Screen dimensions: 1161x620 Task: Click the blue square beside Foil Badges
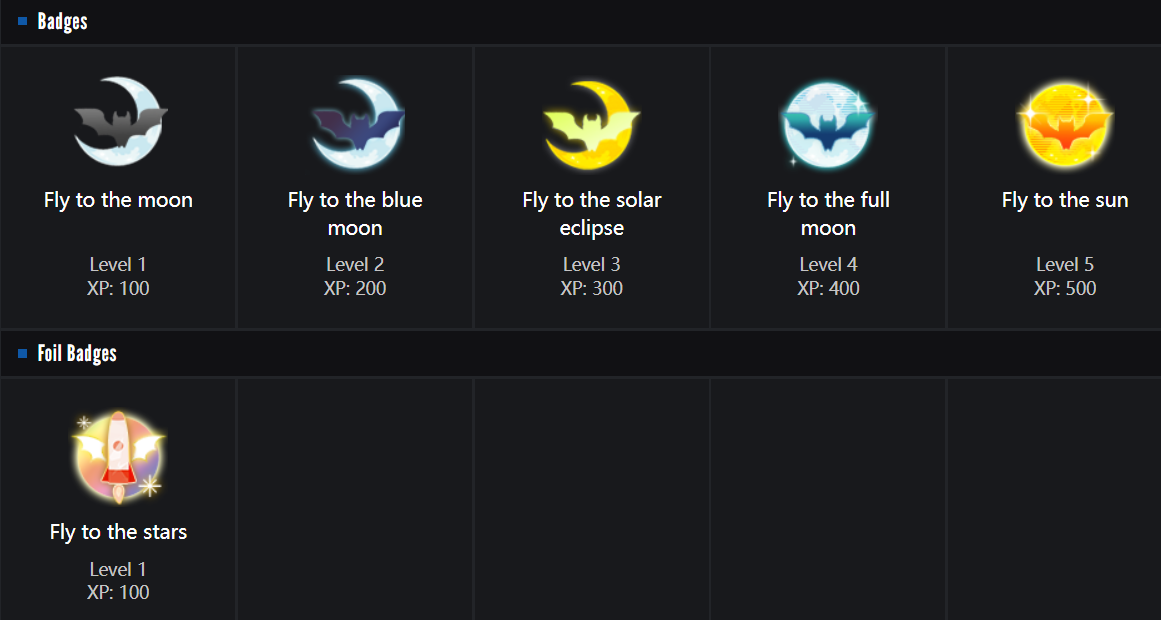22,353
